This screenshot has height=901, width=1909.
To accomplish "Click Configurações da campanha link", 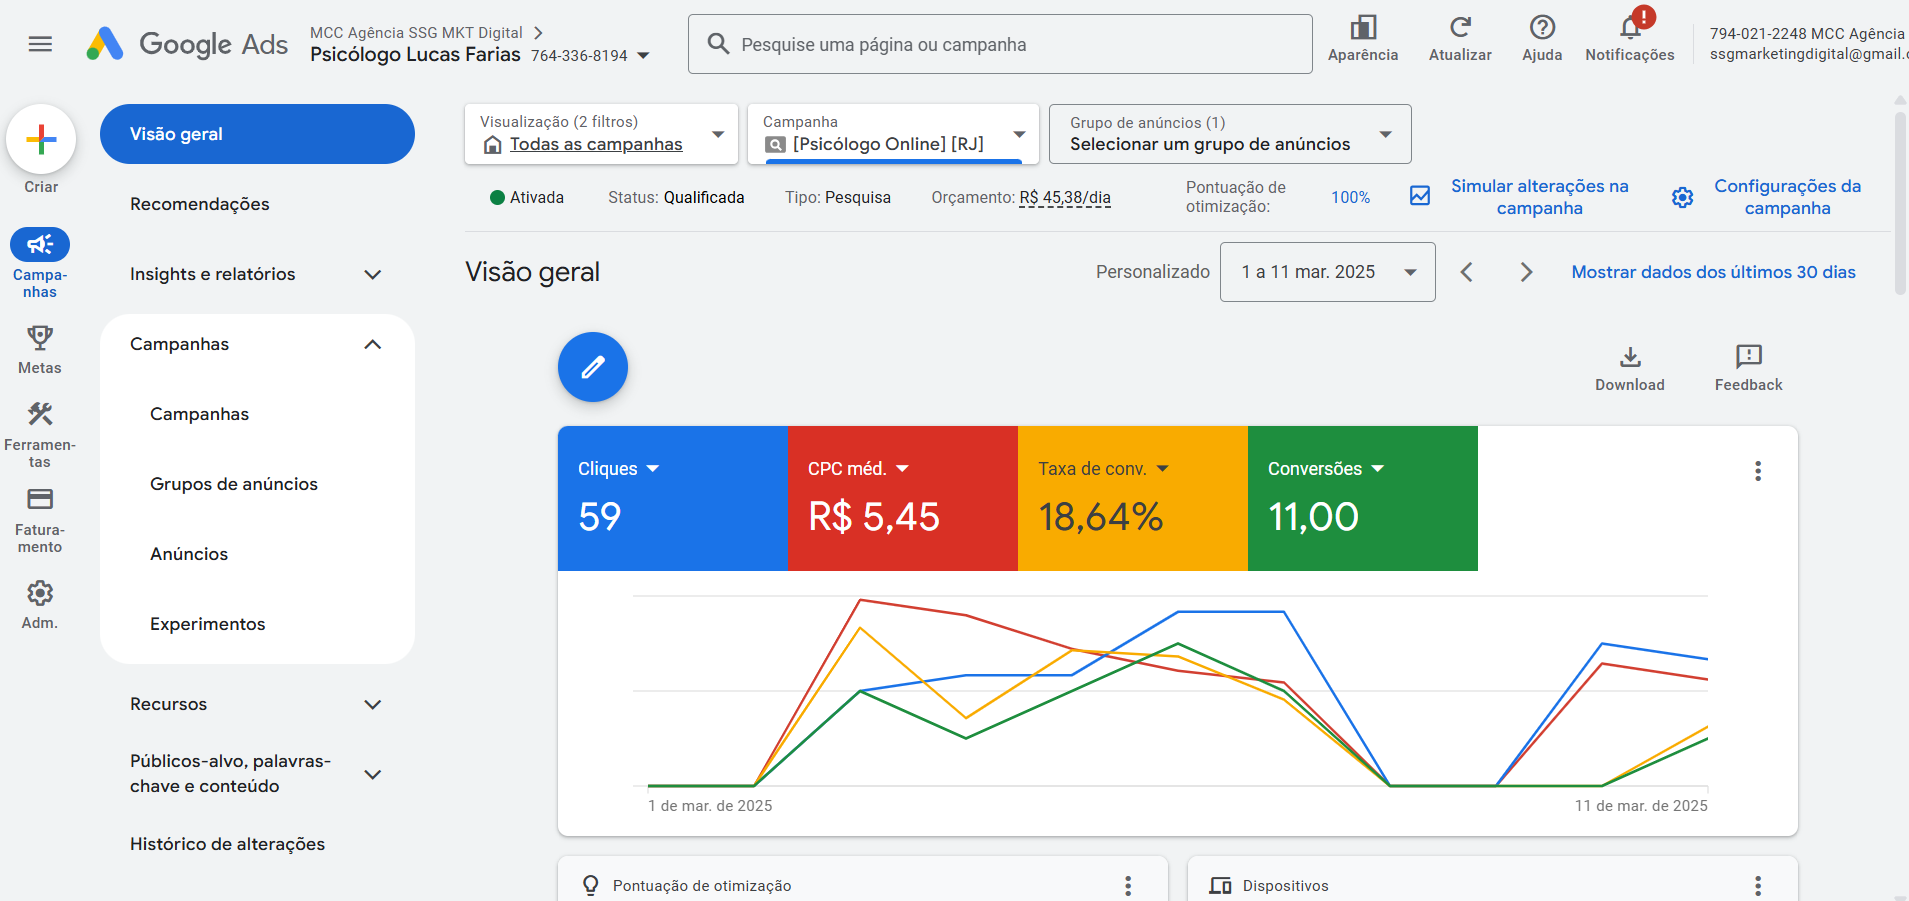I will tap(1788, 197).
